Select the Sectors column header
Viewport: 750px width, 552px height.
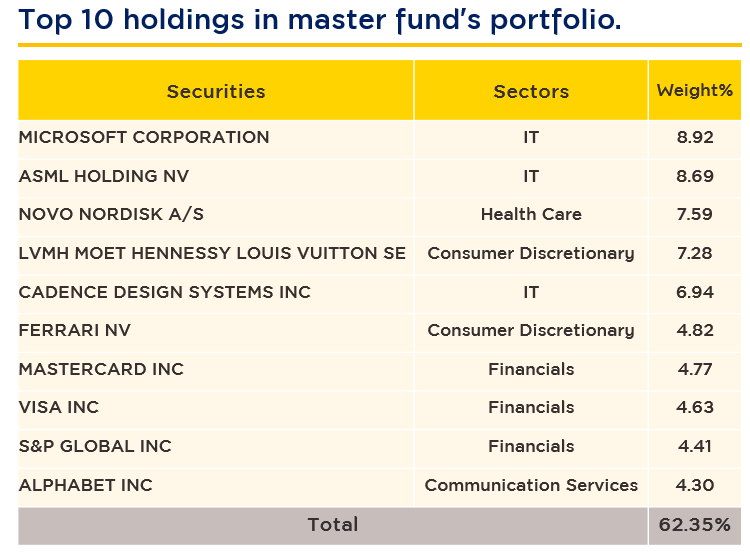[x=531, y=91]
